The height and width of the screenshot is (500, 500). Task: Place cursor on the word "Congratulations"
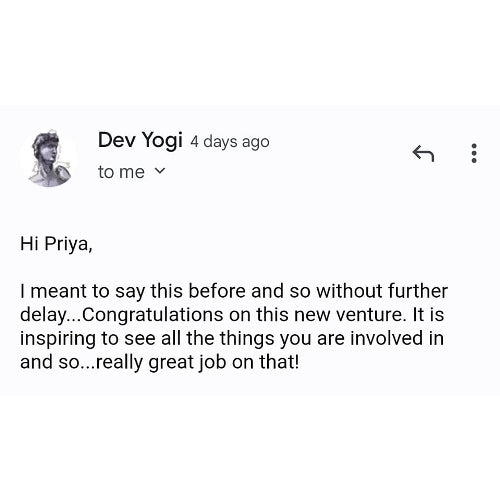[152, 315]
